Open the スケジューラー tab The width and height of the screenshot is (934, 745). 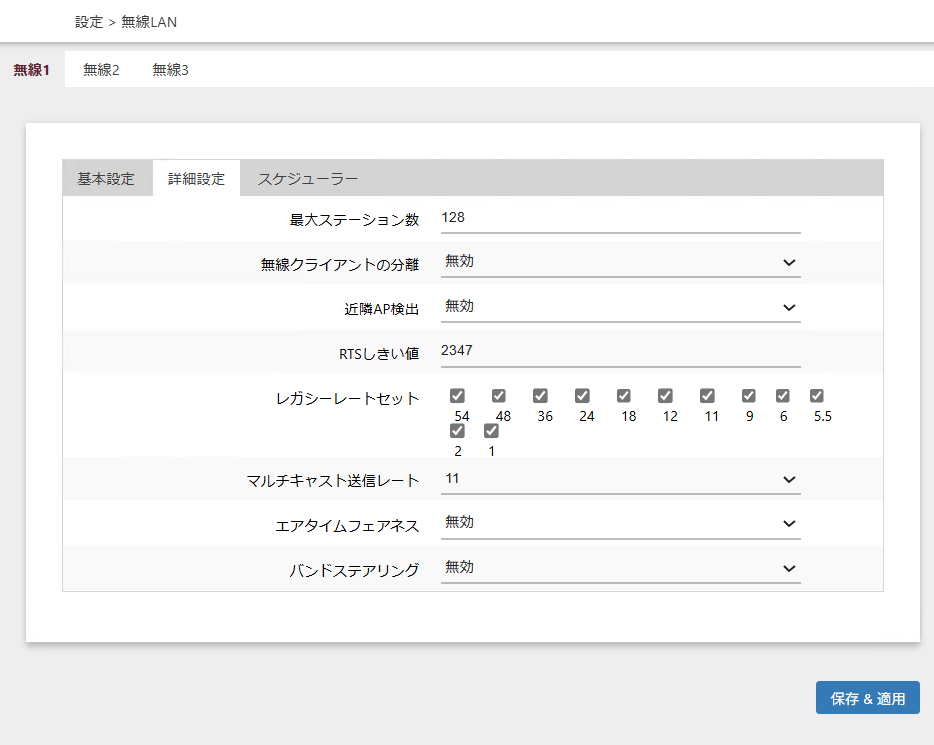coord(307,179)
